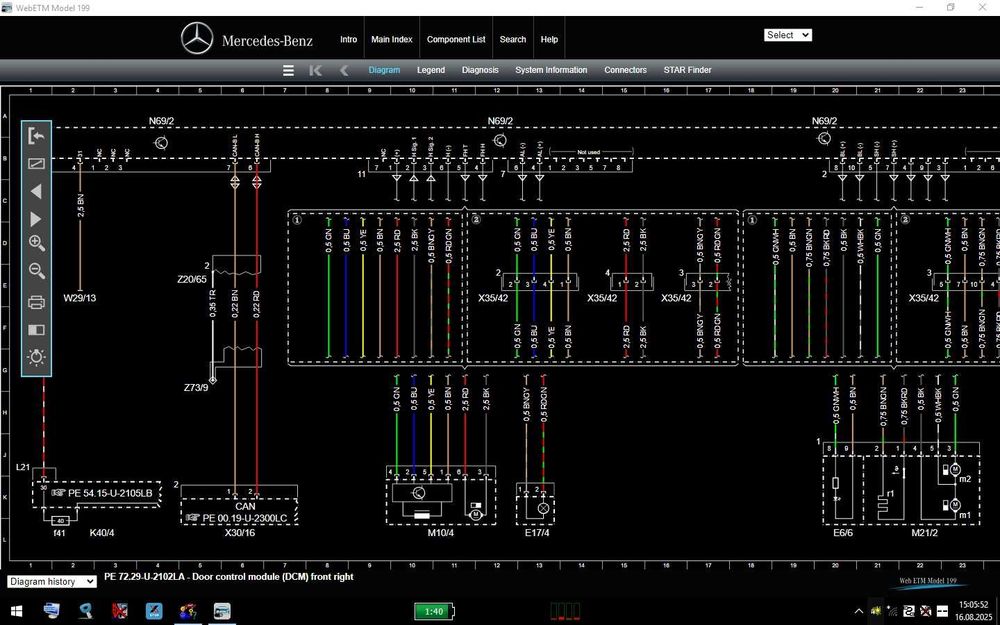This screenshot has width=1000, height=625.
Task: Click component label E17/4
Action: click(x=536, y=533)
